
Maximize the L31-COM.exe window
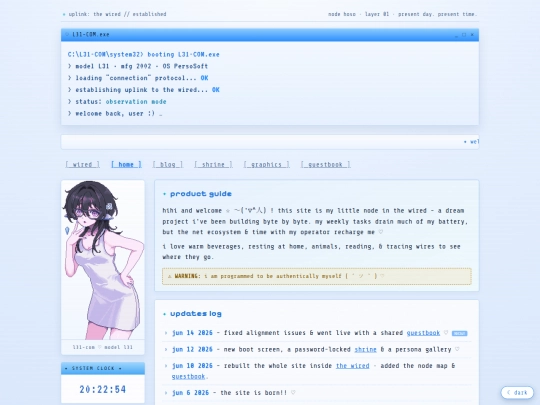coord(464,35)
